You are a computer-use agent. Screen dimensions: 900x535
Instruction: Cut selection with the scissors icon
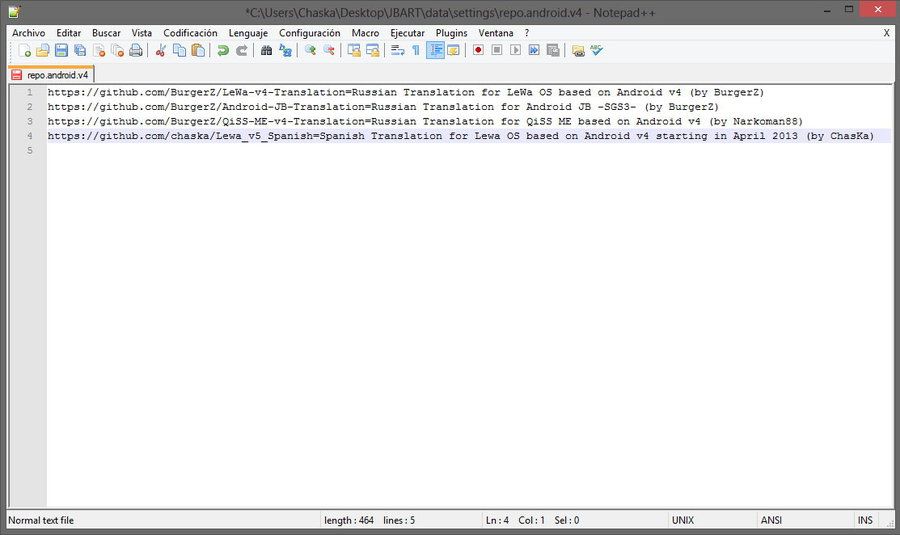161,51
